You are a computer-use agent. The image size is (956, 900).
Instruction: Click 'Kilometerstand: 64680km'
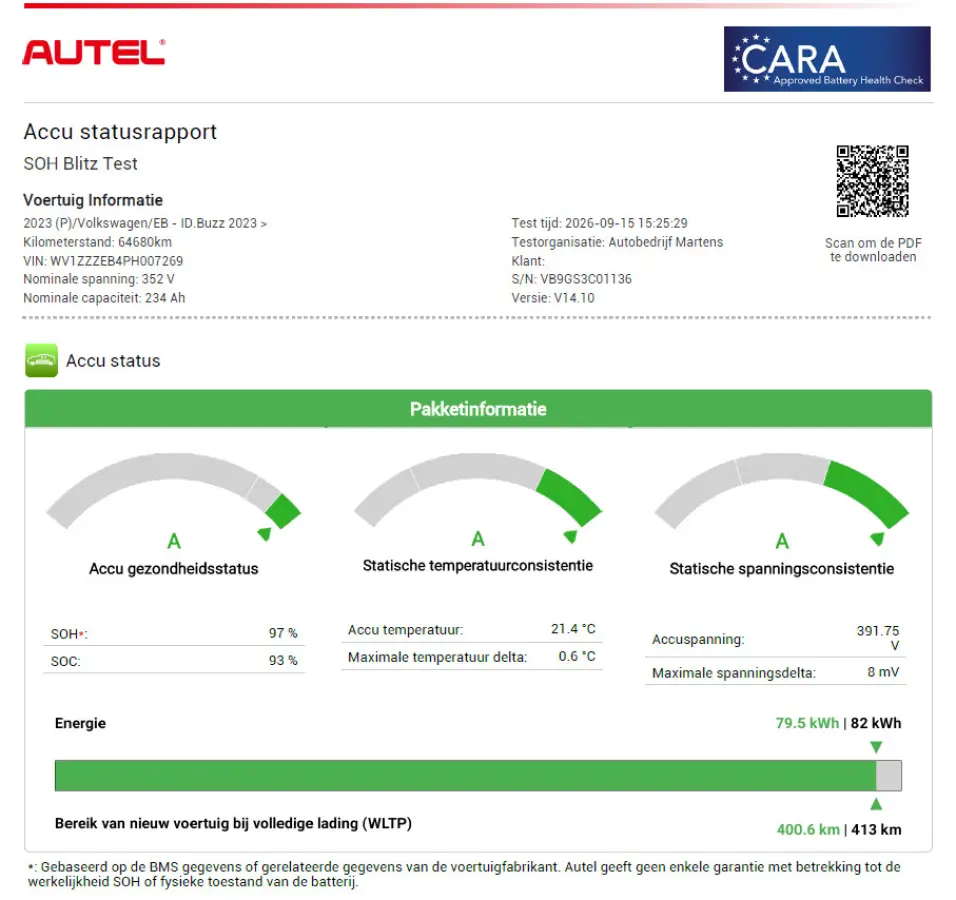[98, 242]
